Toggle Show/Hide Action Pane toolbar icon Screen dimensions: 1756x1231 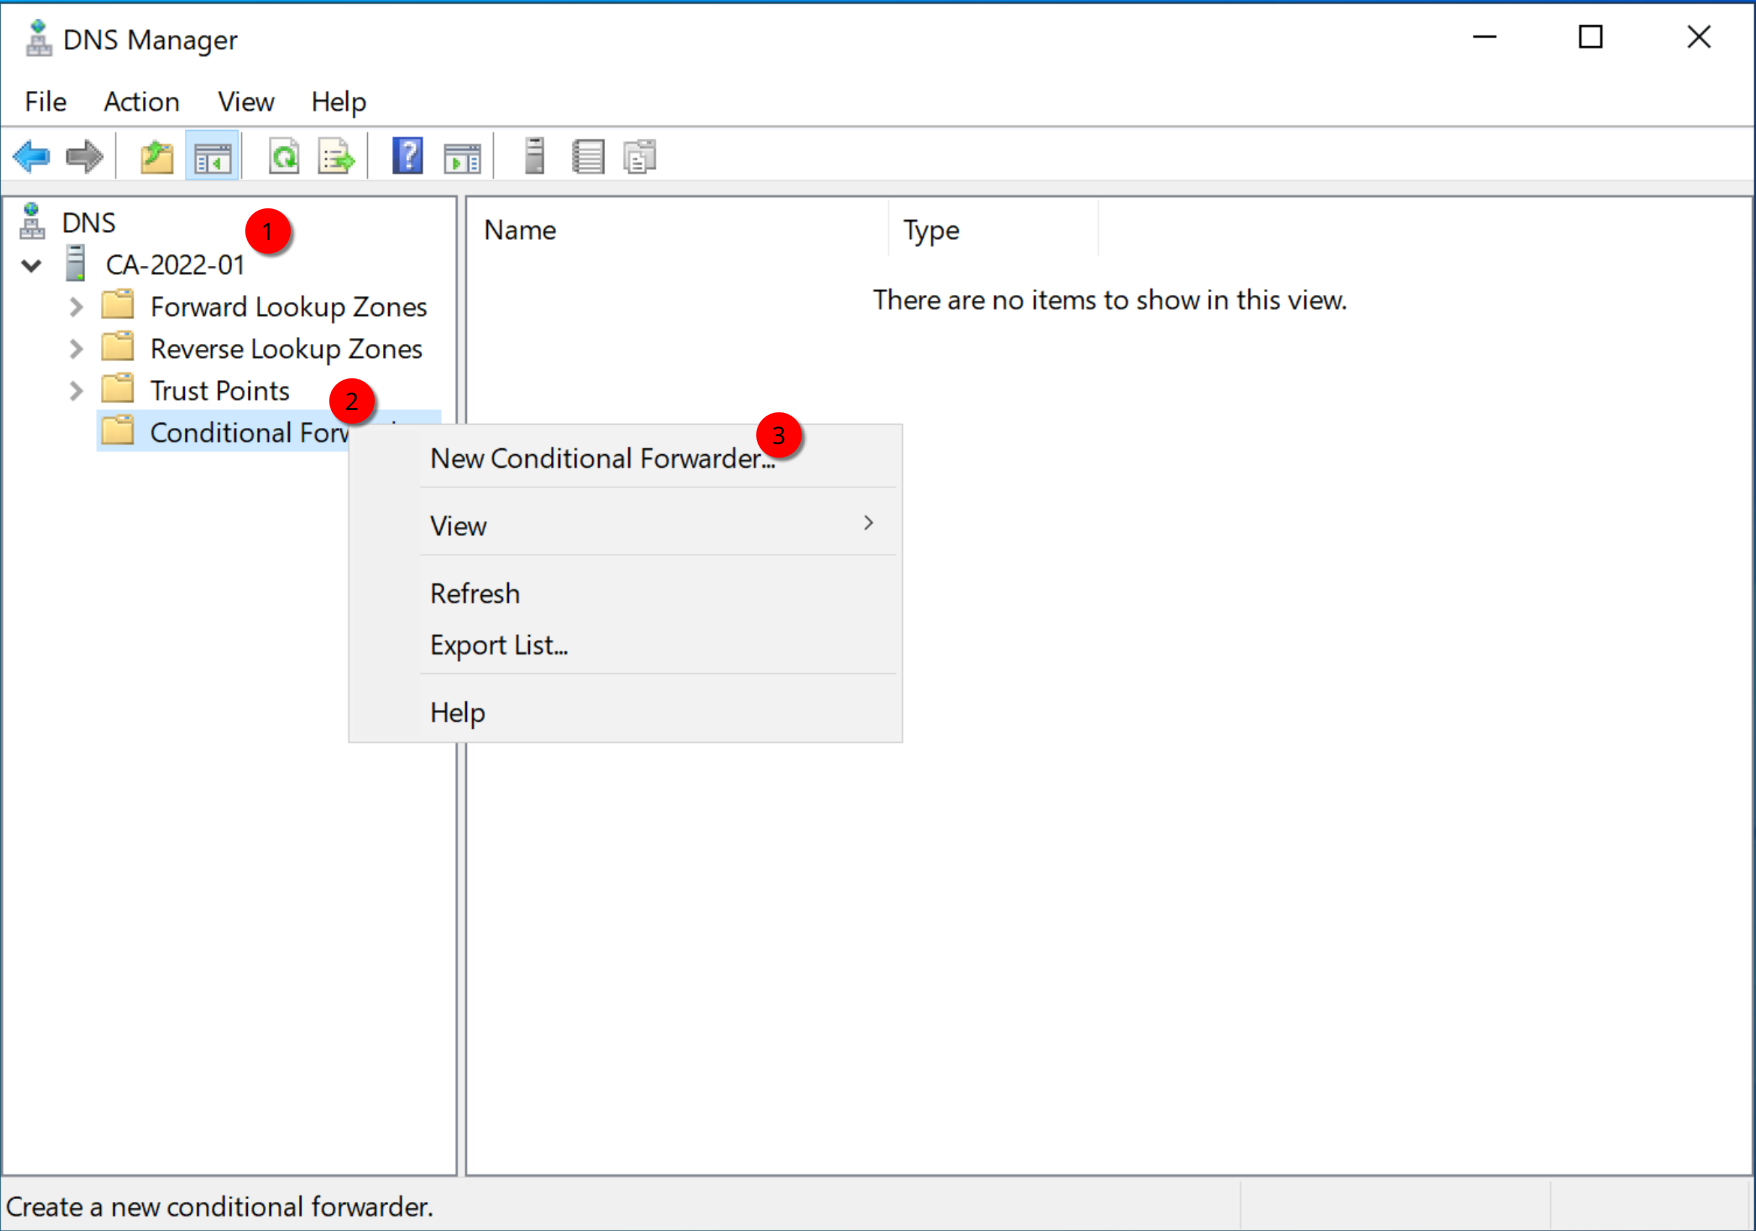click(461, 156)
